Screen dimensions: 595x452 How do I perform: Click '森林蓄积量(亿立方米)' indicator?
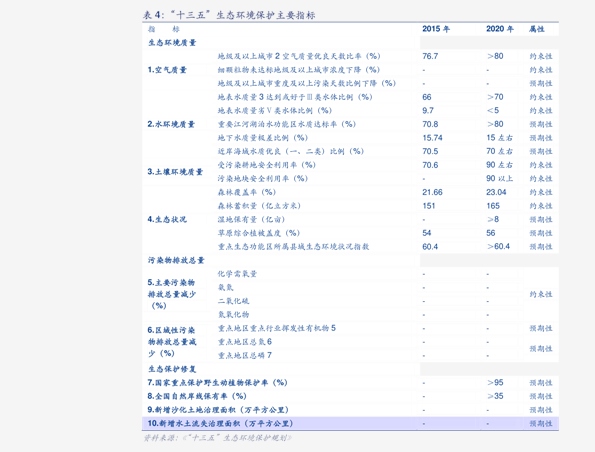pyautogui.click(x=259, y=206)
